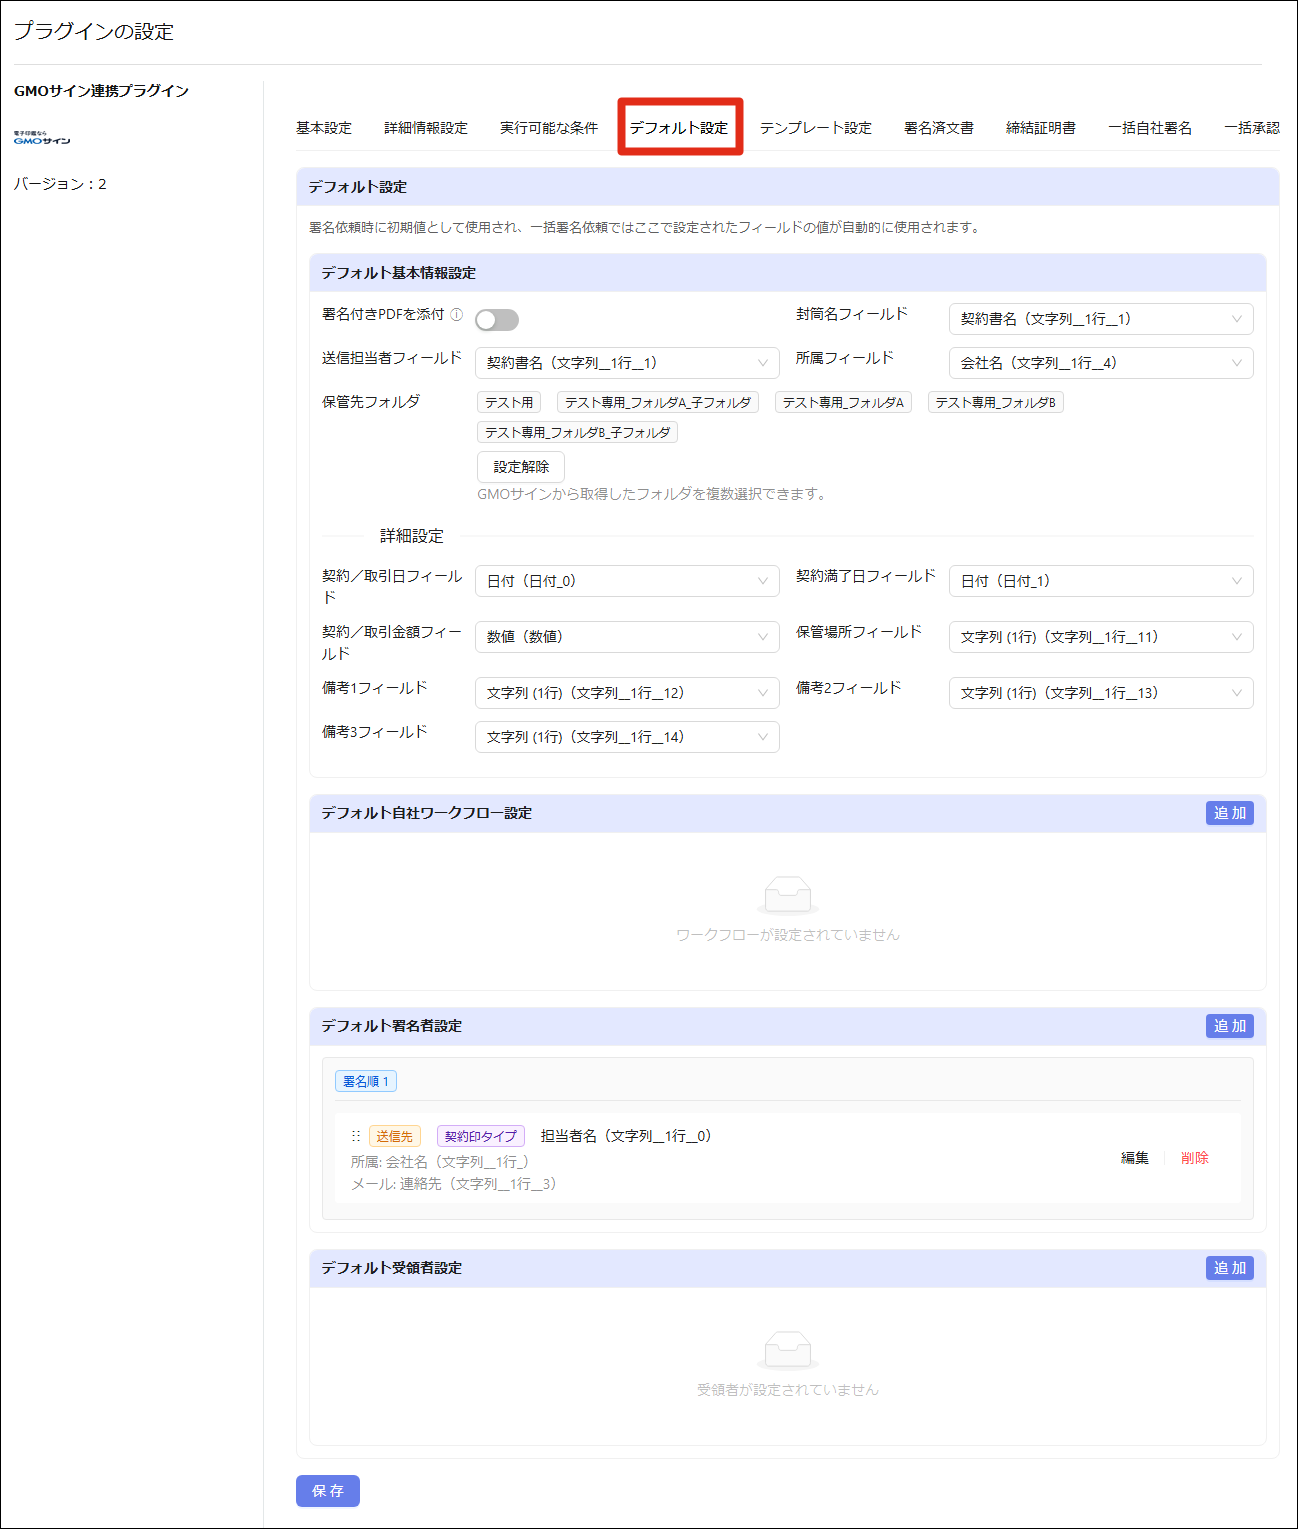Click 追加 in デフォルト受領者設定
This screenshot has width=1298, height=1529.
(x=1230, y=1268)
